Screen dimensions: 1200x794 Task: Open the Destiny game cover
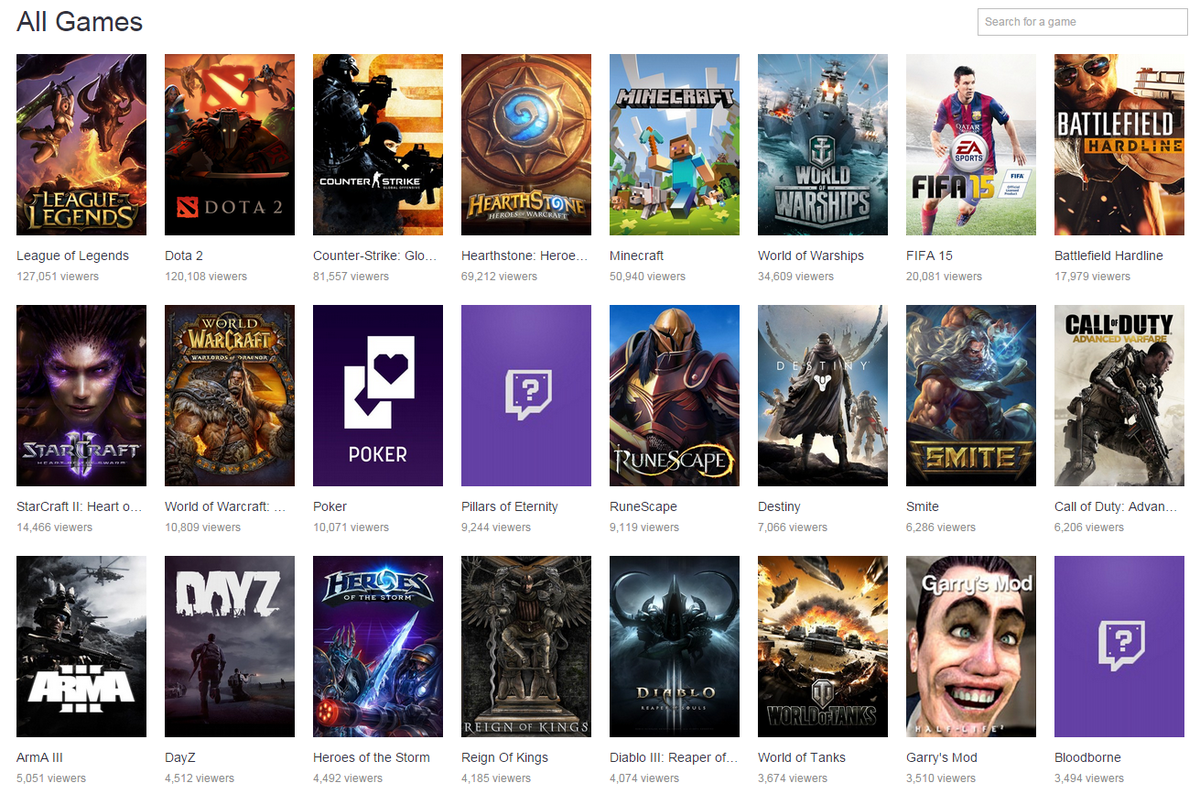tap(823, 396)
